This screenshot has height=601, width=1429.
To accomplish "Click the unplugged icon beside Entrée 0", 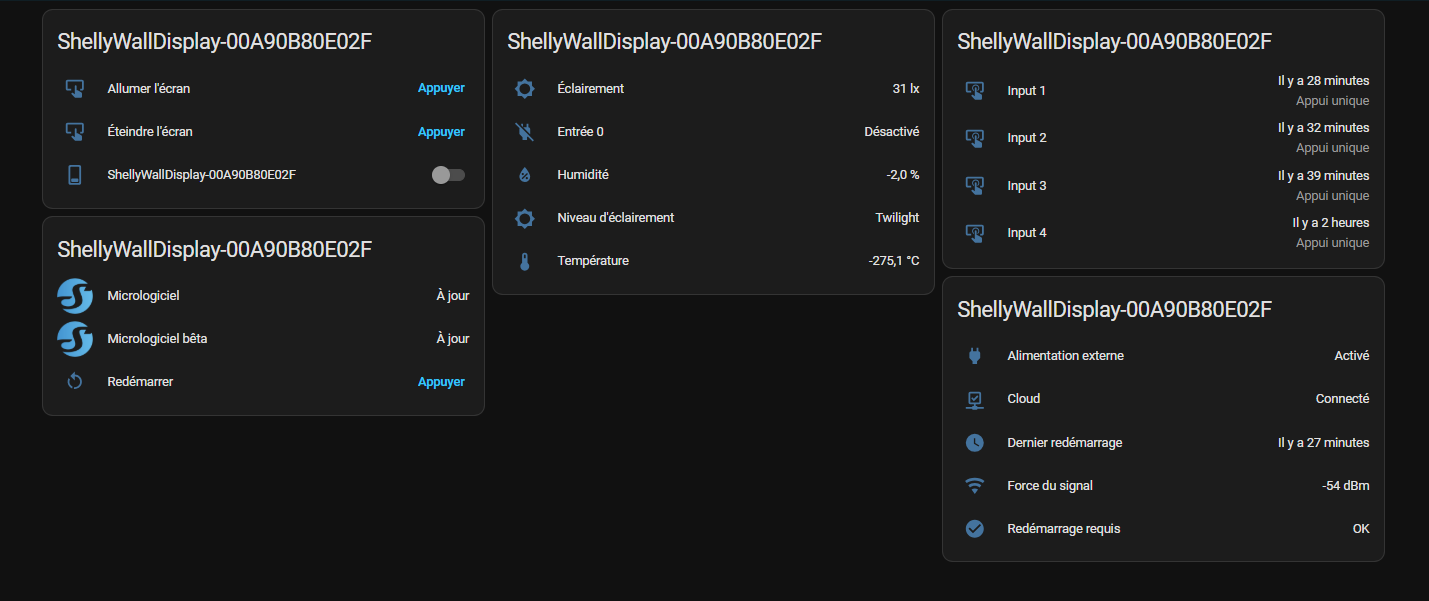I will [x=524, y=131].
